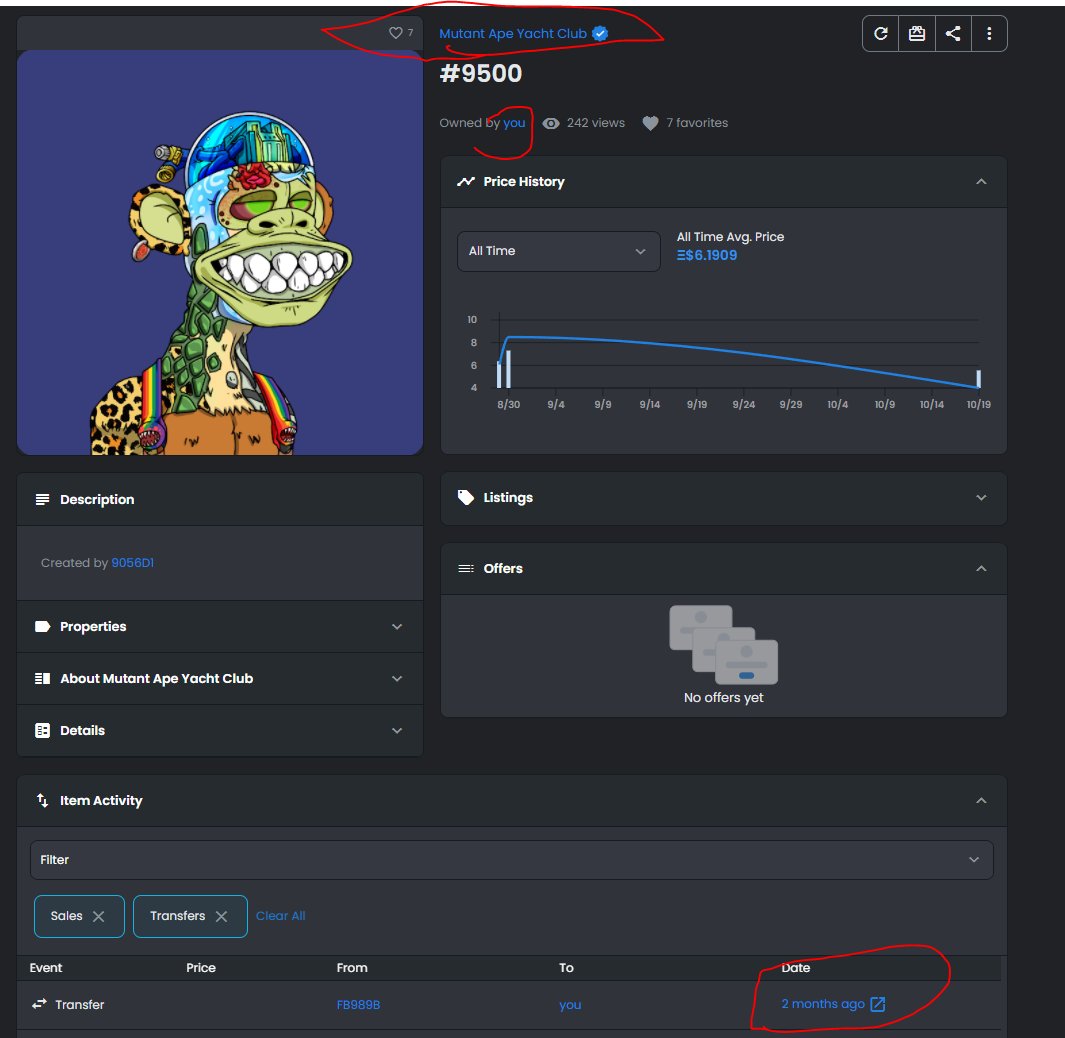Image resolution: width=1065 pixels, height=1038 pixels.
Task: Click the verified badge next to collection name
Action: pos(600,33)
